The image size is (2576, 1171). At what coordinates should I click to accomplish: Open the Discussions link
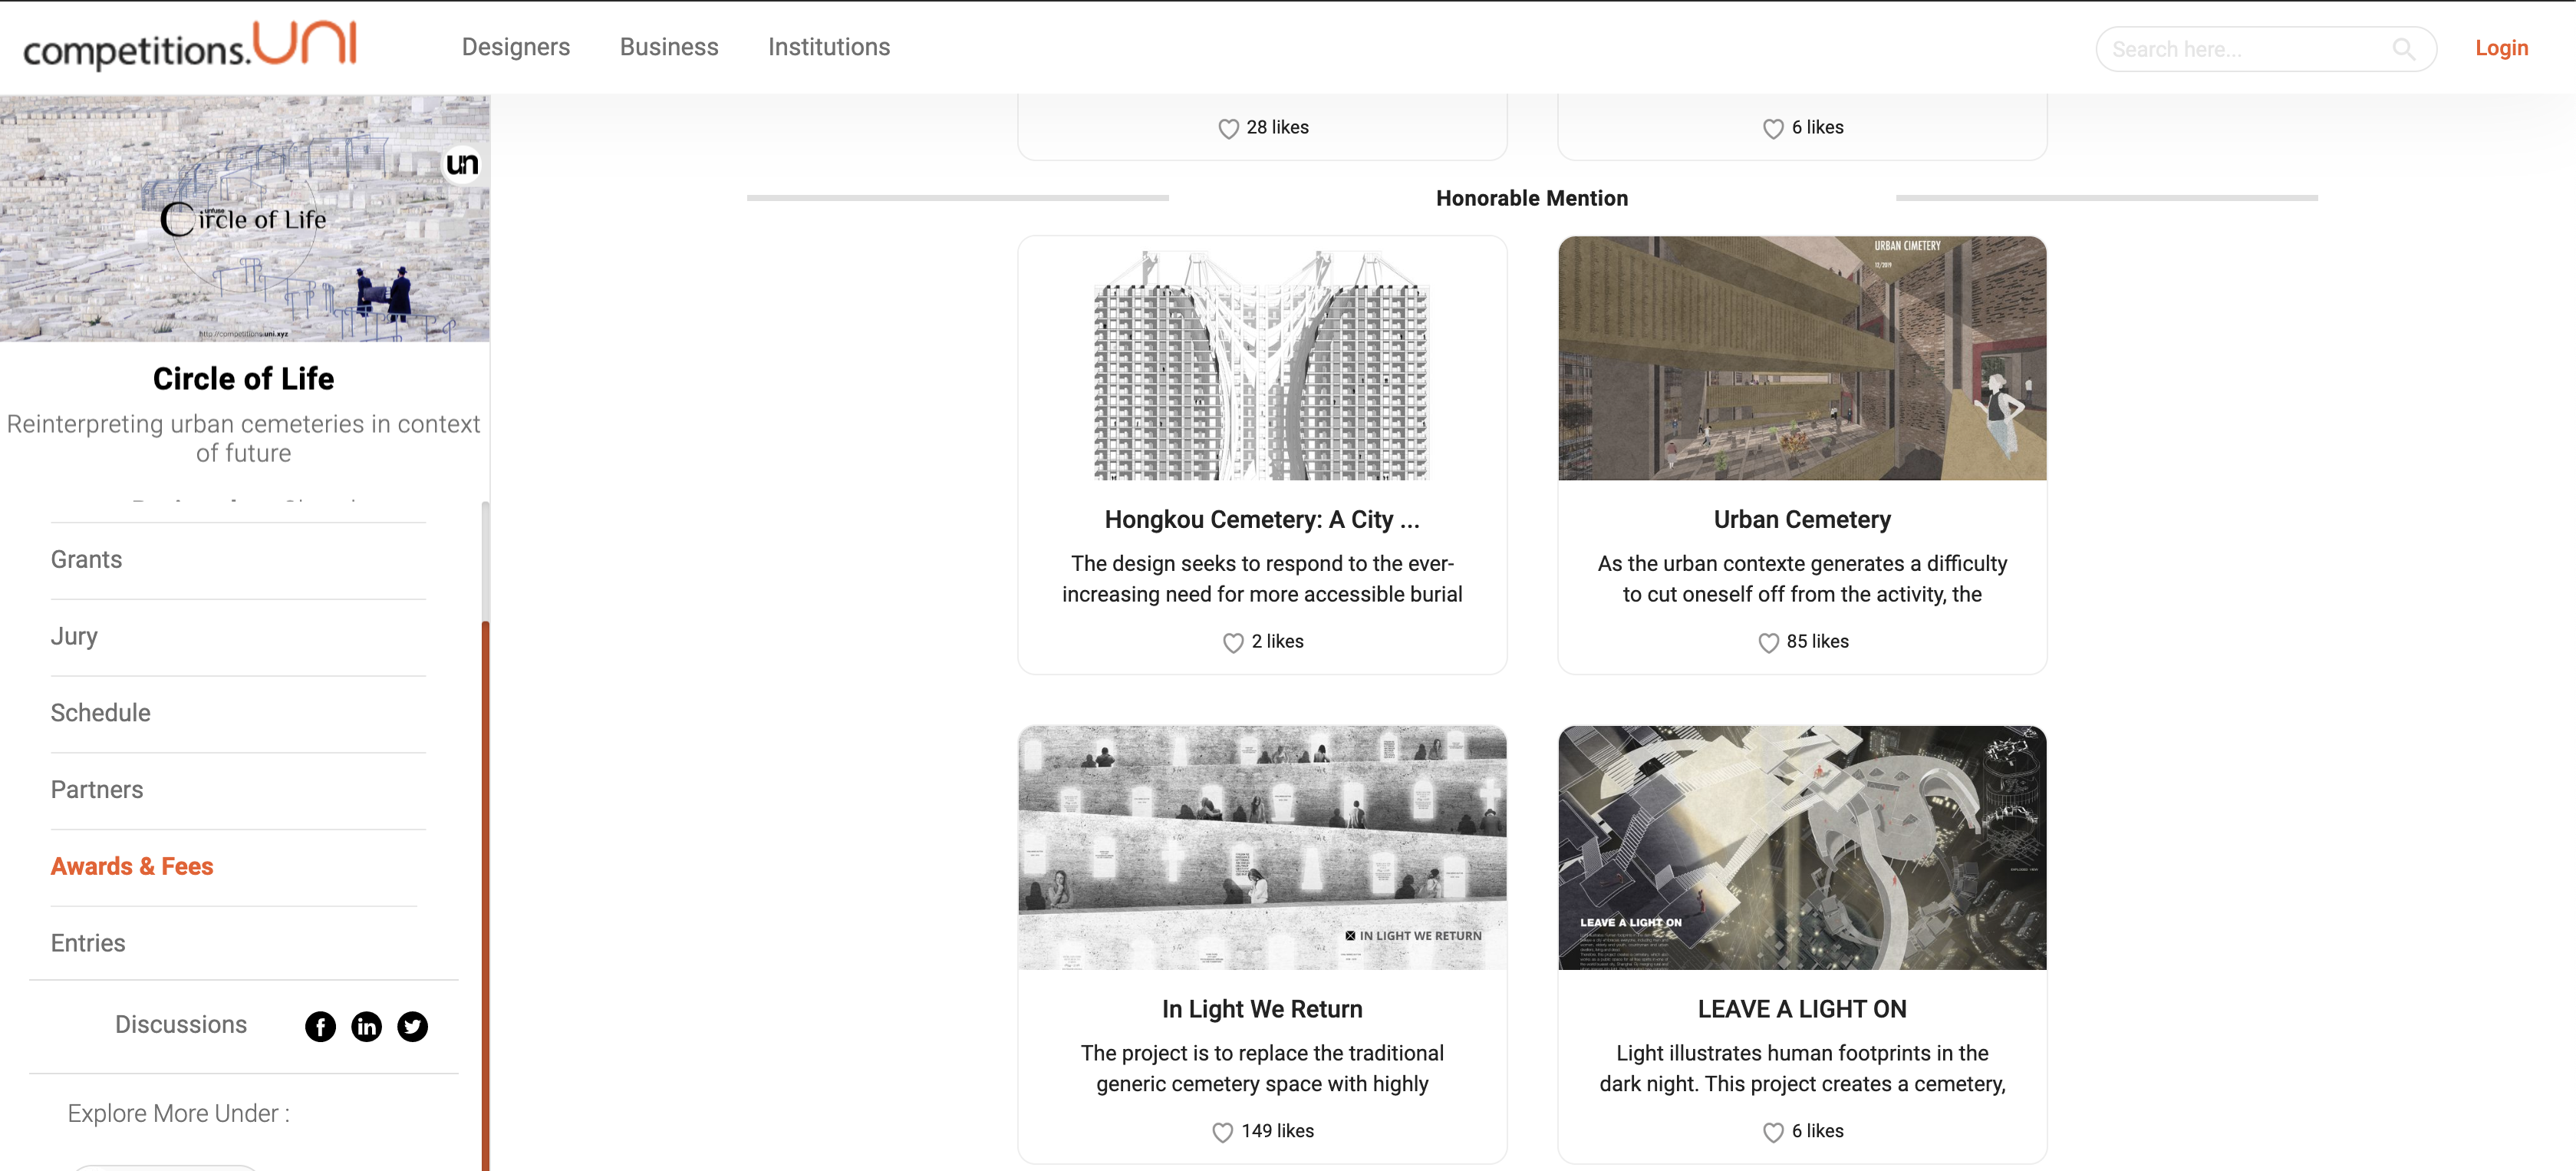tap(181, 1025)
